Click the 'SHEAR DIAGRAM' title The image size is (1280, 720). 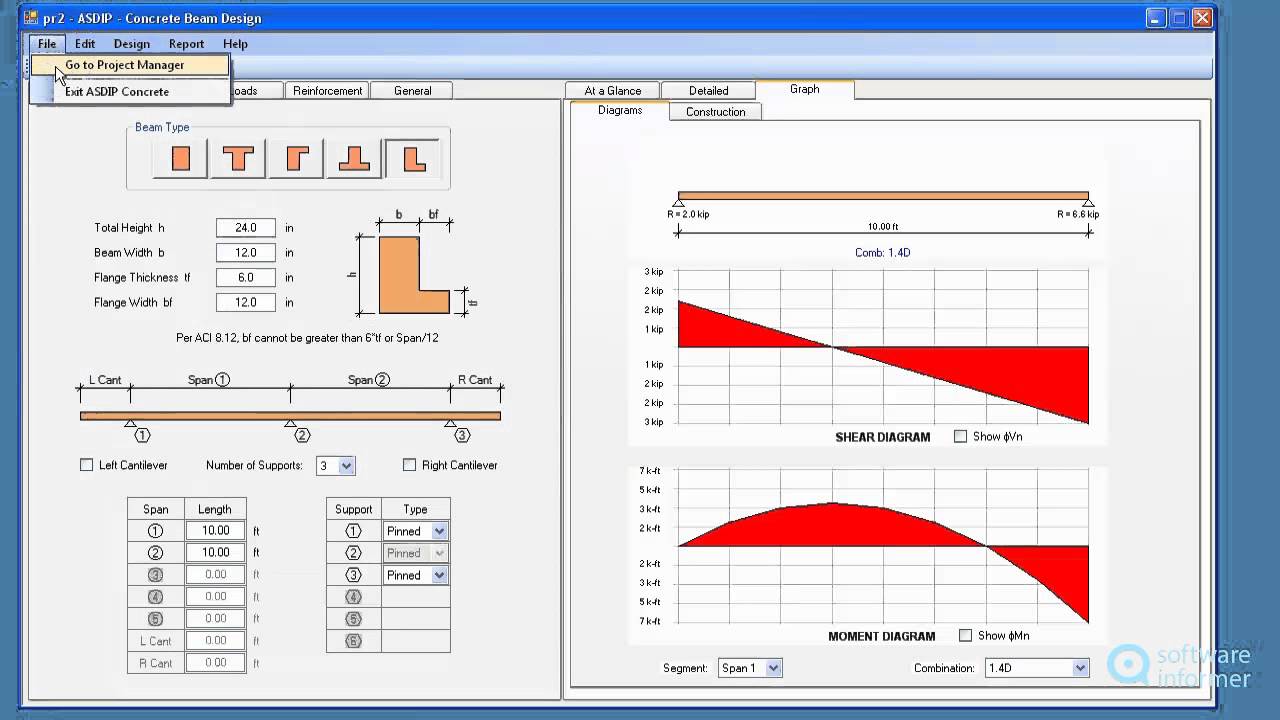click(883, 437)
